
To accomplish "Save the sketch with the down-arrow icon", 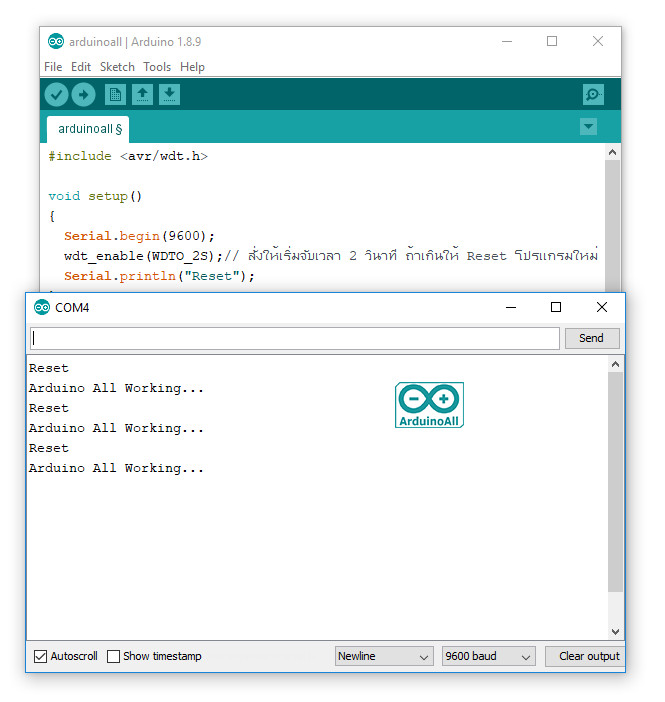I will coord(169,95).
